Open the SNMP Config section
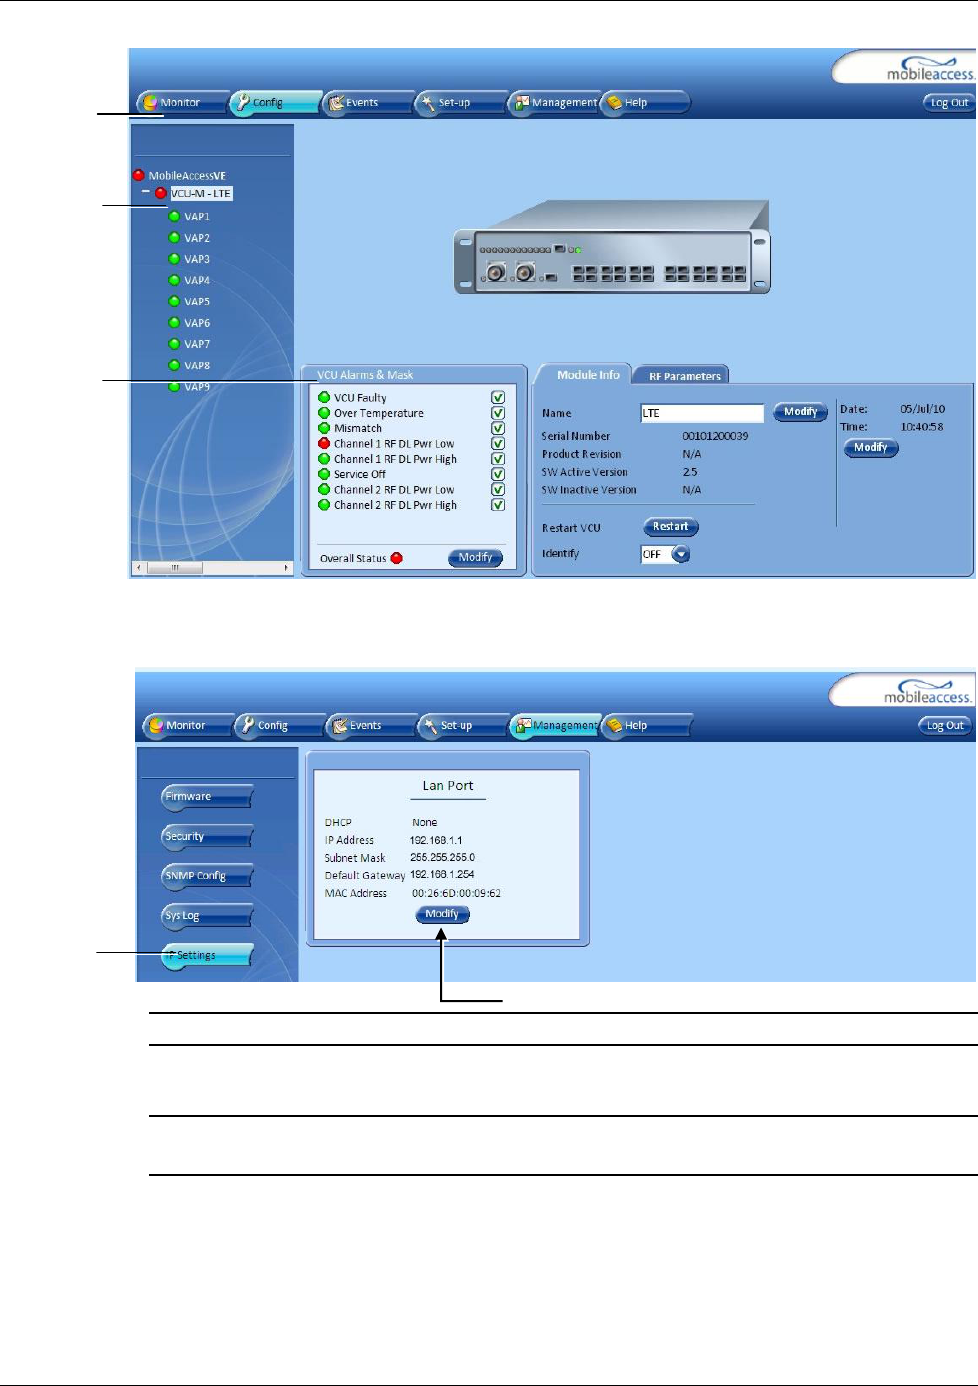The height and width of the screenshot is (1386, 978). coord(207,876)
